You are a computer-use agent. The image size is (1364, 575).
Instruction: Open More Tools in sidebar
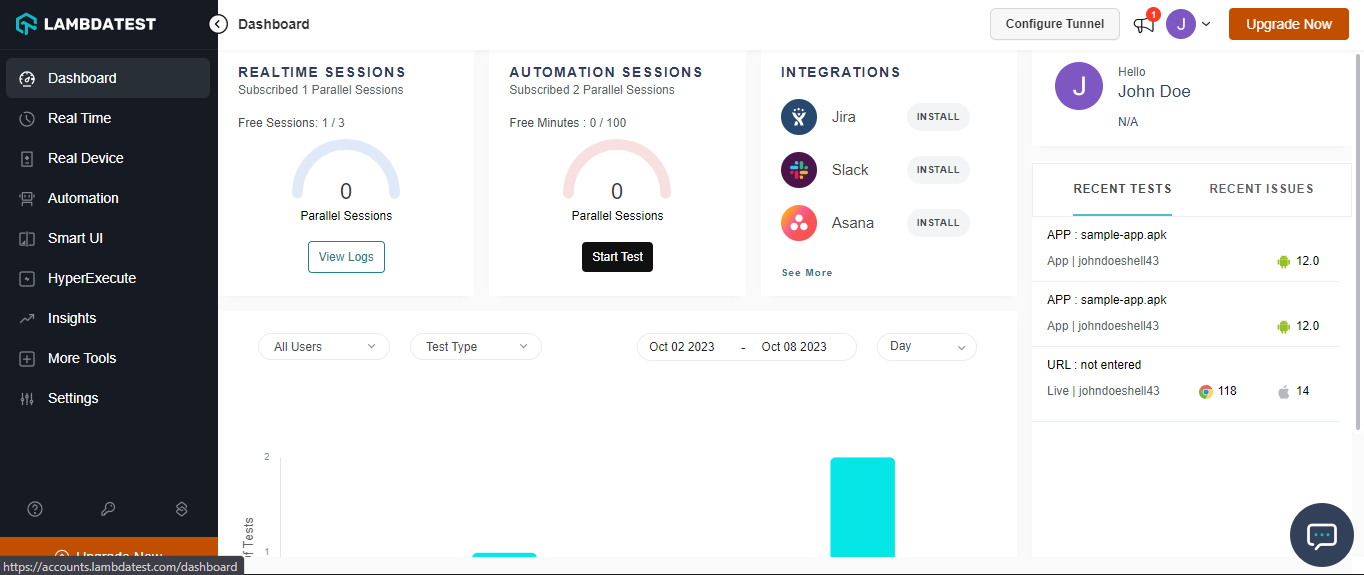click(x=108, y=358)
